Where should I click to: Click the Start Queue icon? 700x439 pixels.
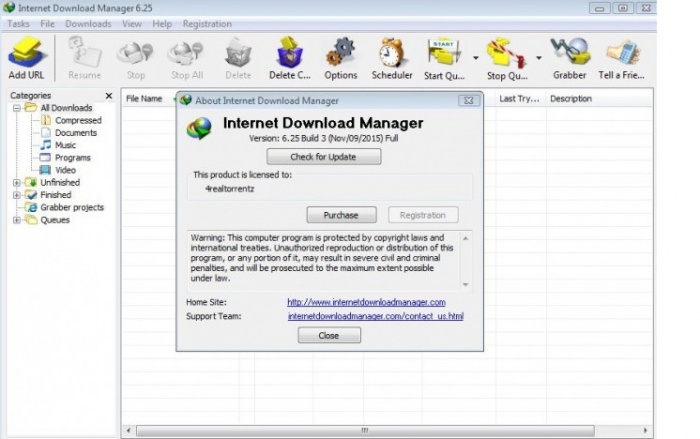coord(444,59)
